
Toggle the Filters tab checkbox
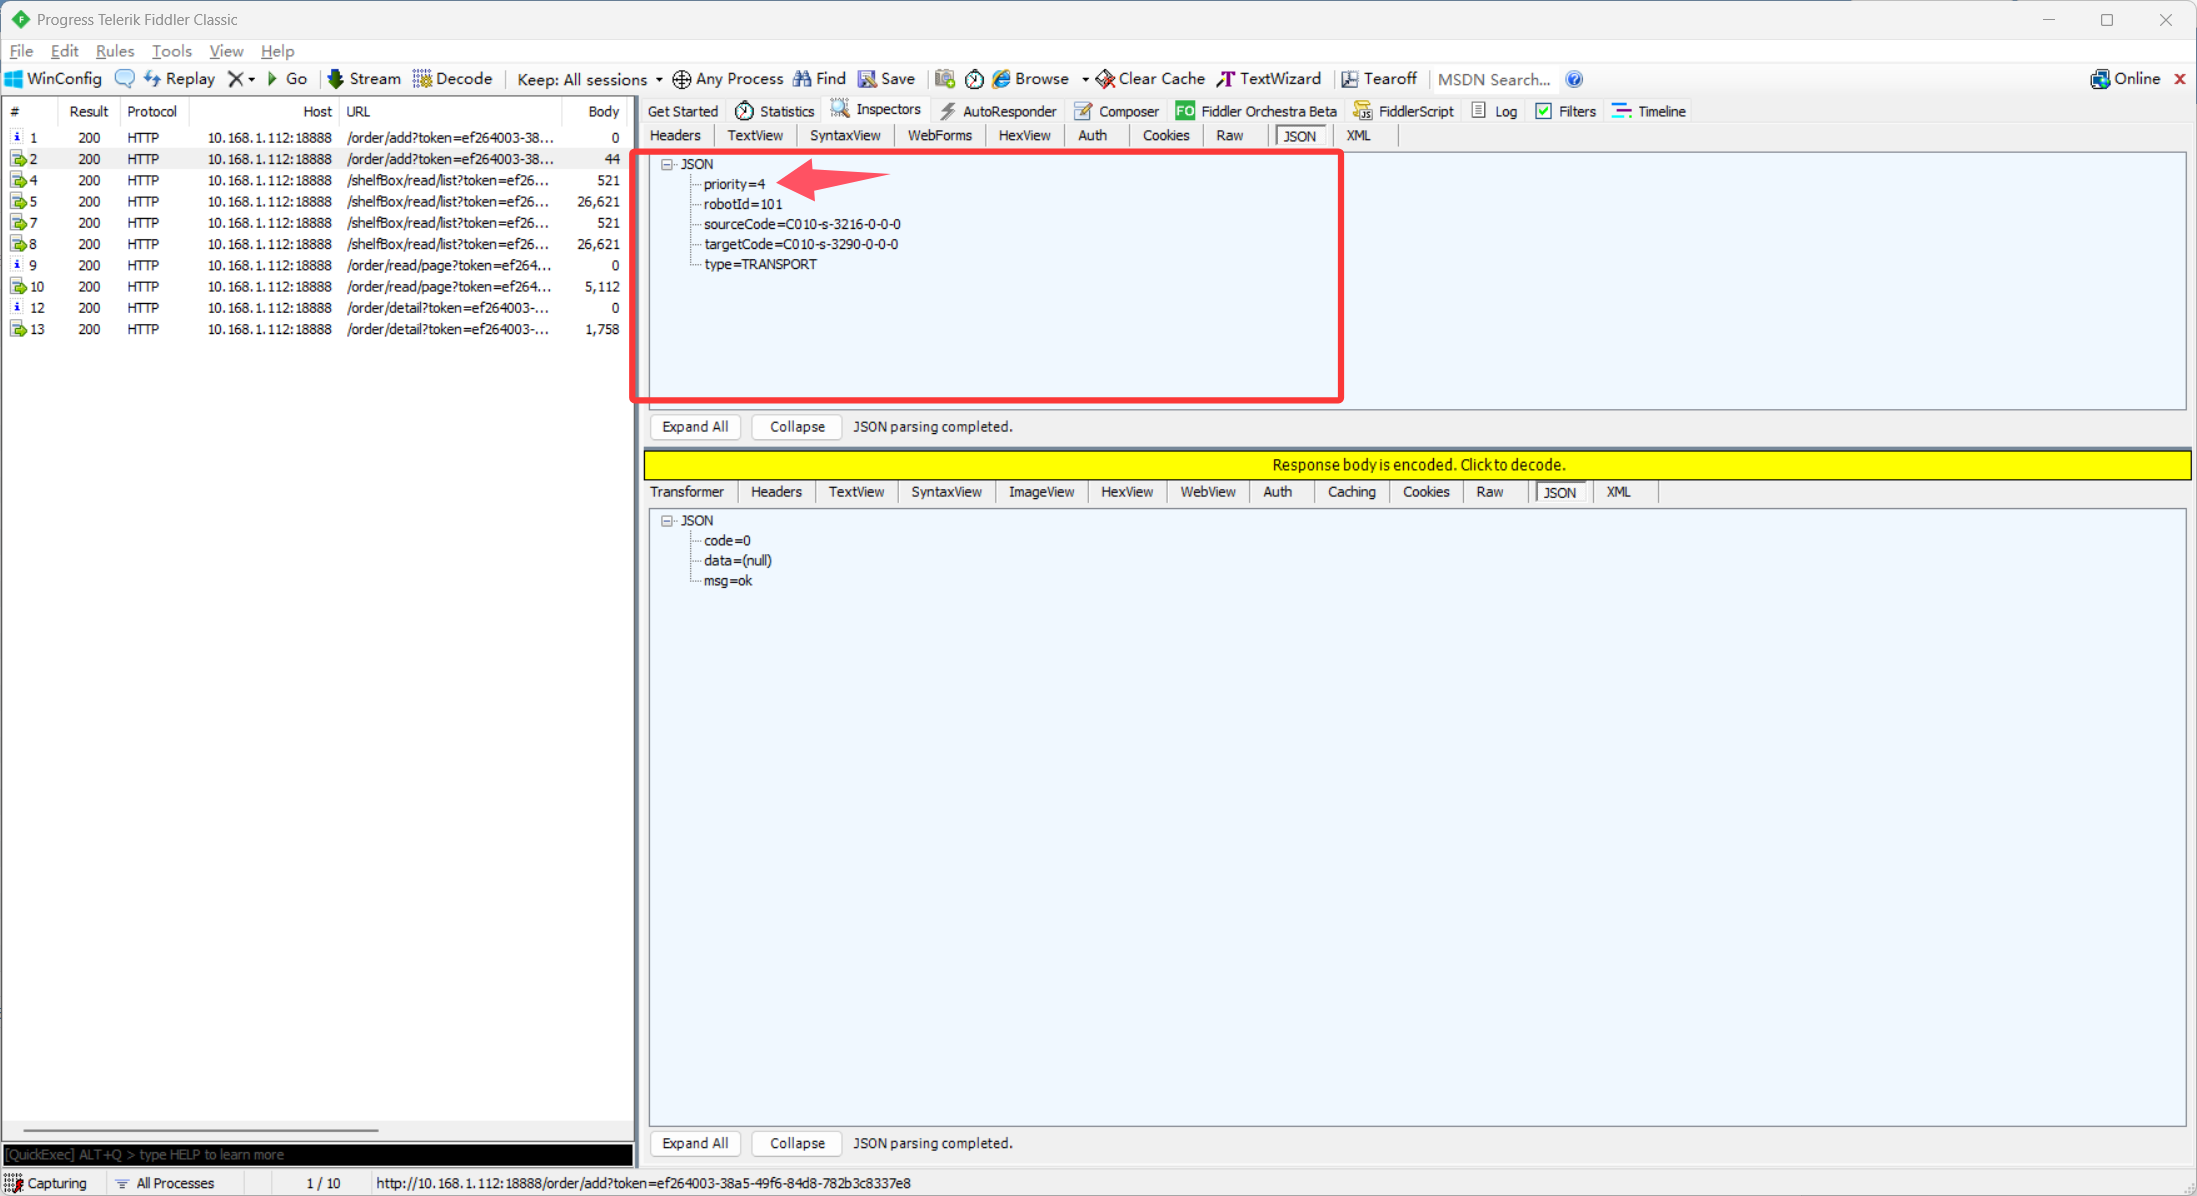coord(1544,111)
